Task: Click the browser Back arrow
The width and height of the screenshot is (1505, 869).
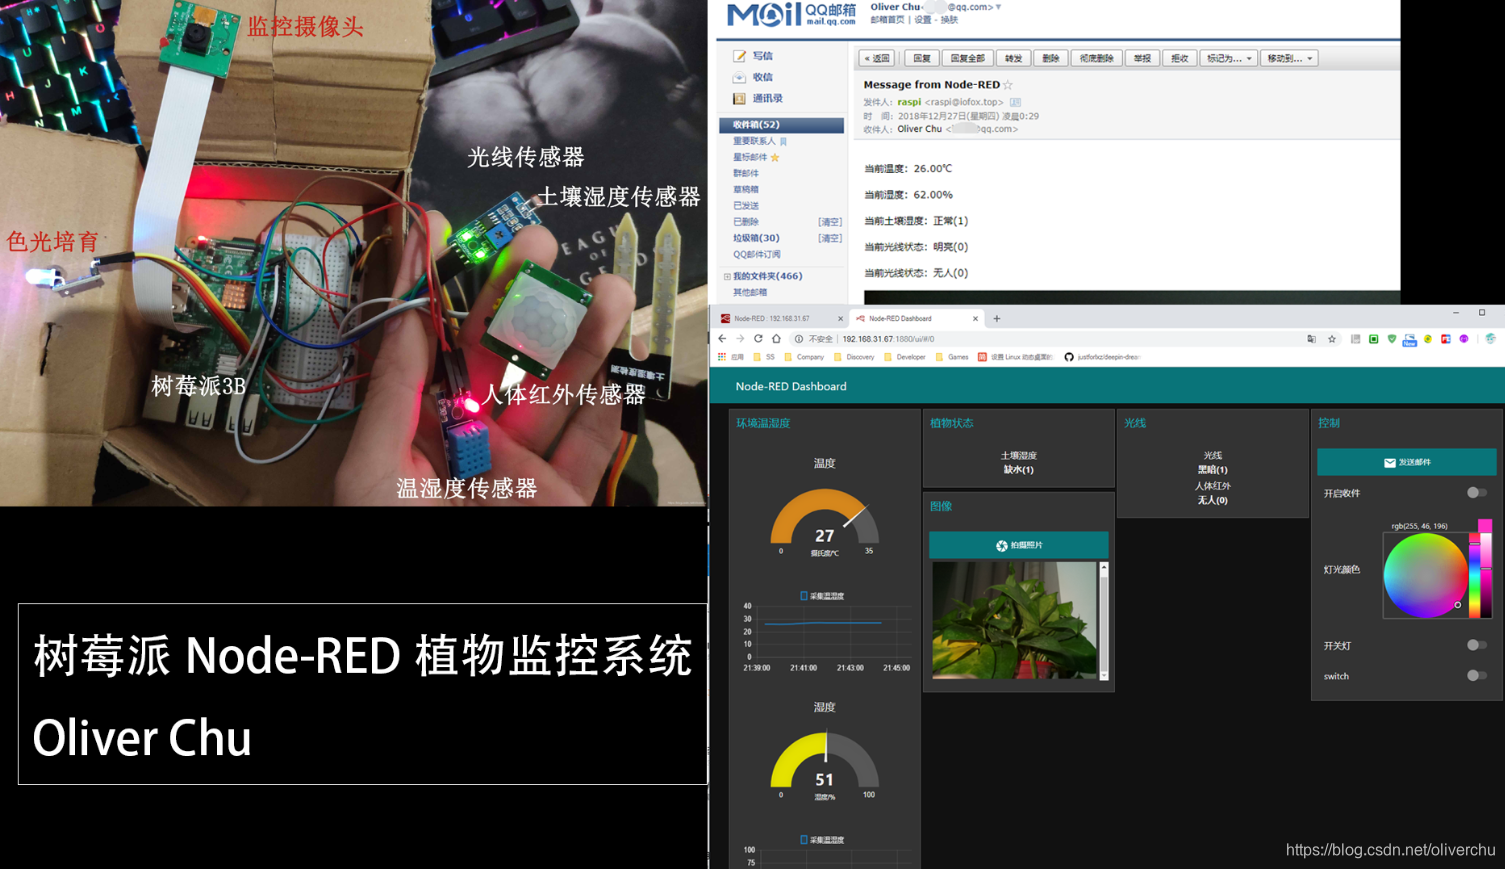Action: 722,339
